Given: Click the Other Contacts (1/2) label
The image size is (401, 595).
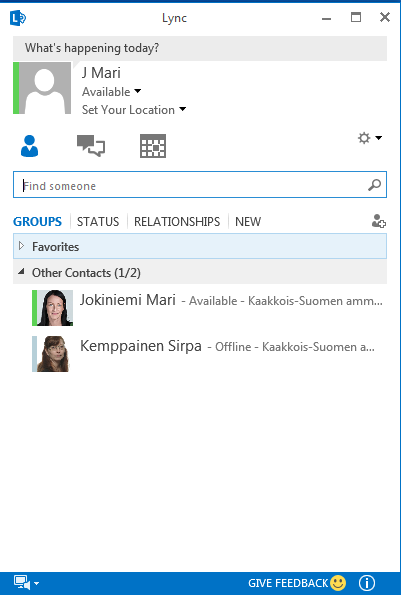Looking at the screenshot, I should tap(86, 272).
